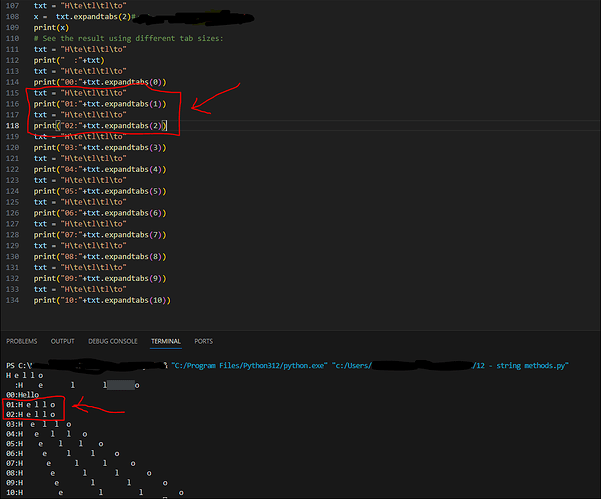Click line number 118 in the gutter

point(12,126)
